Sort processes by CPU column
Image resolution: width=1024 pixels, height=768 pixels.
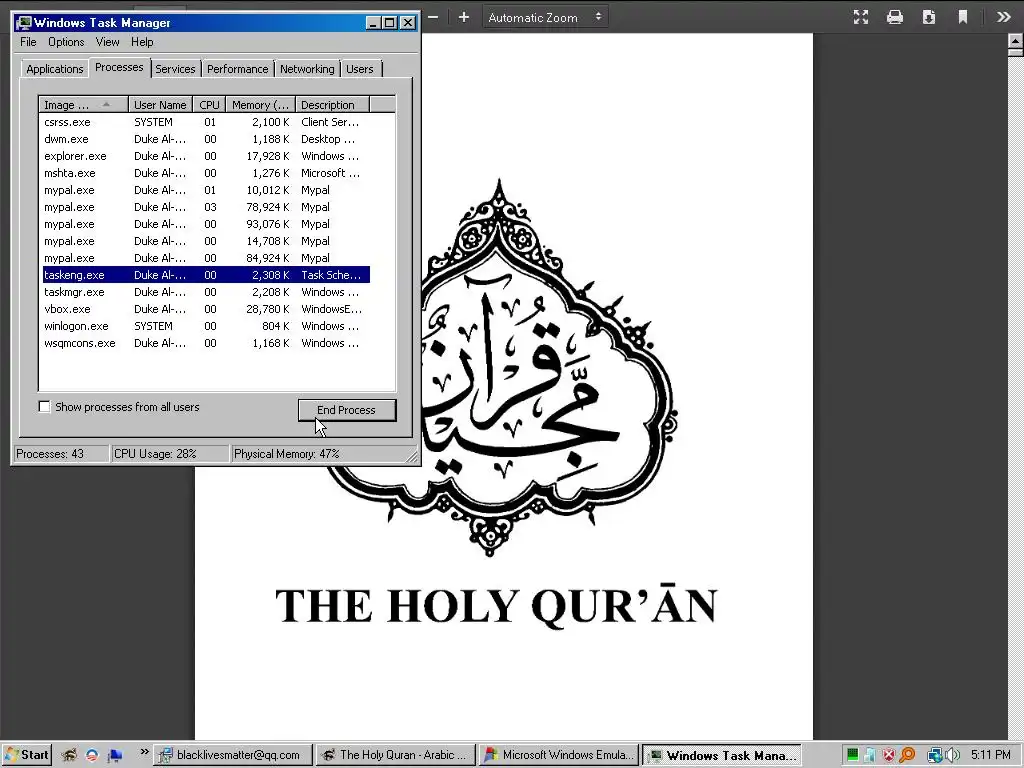210,104
